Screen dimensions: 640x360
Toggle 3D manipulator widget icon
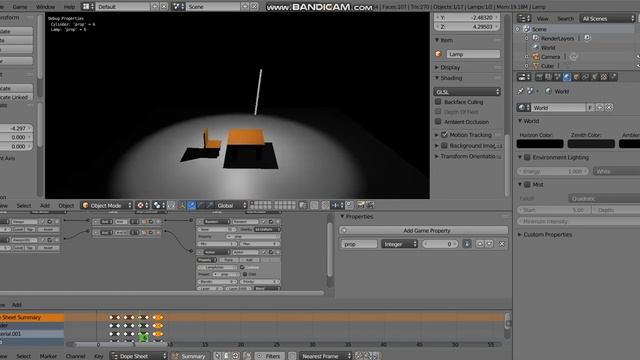tap(182, 205)
